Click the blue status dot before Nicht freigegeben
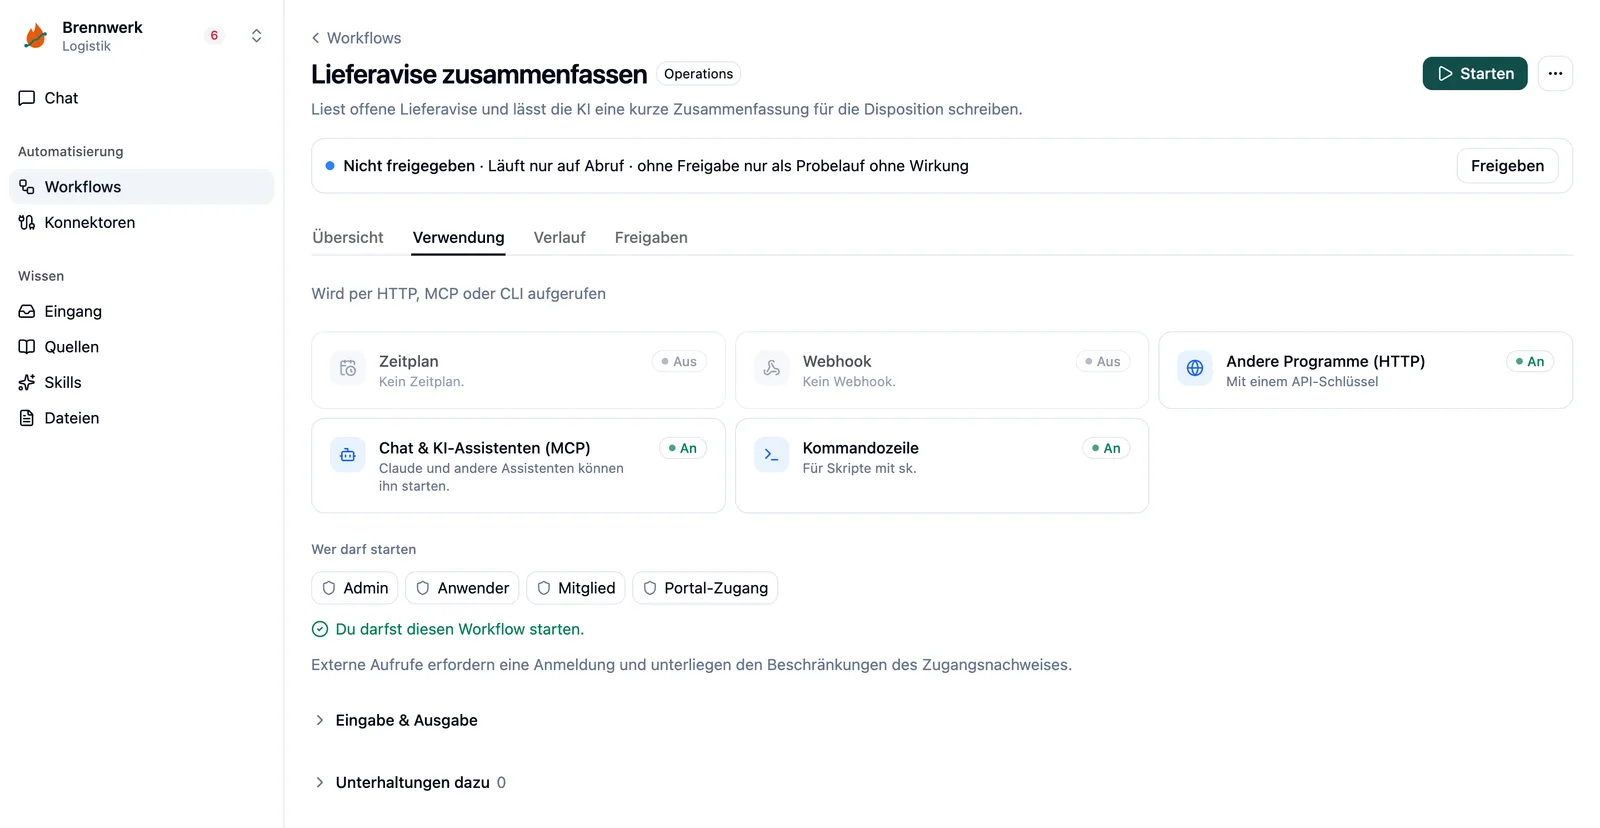This screenshot has width=1600, height=828. click(x=330, y=166)
